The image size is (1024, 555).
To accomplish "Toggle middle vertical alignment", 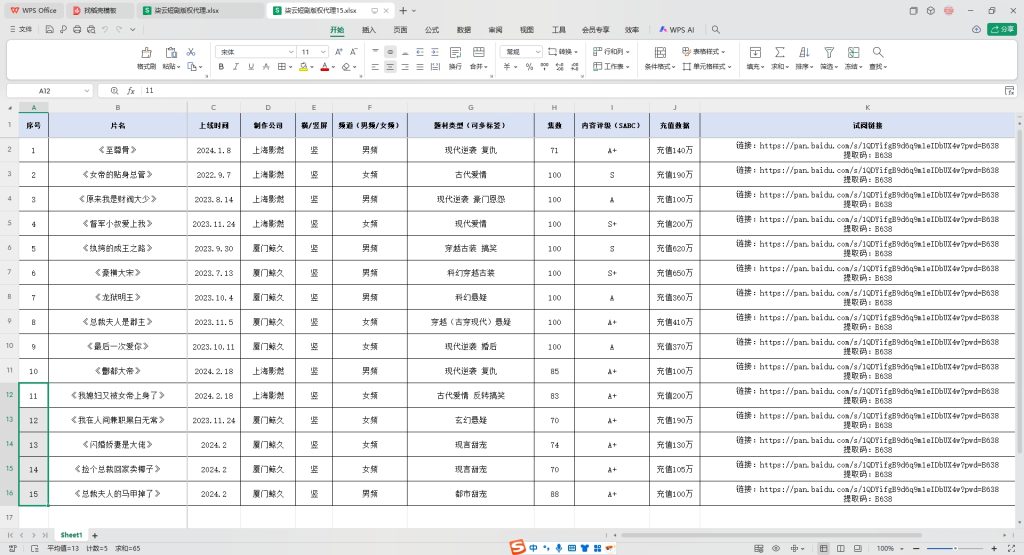I will point(390,52).
